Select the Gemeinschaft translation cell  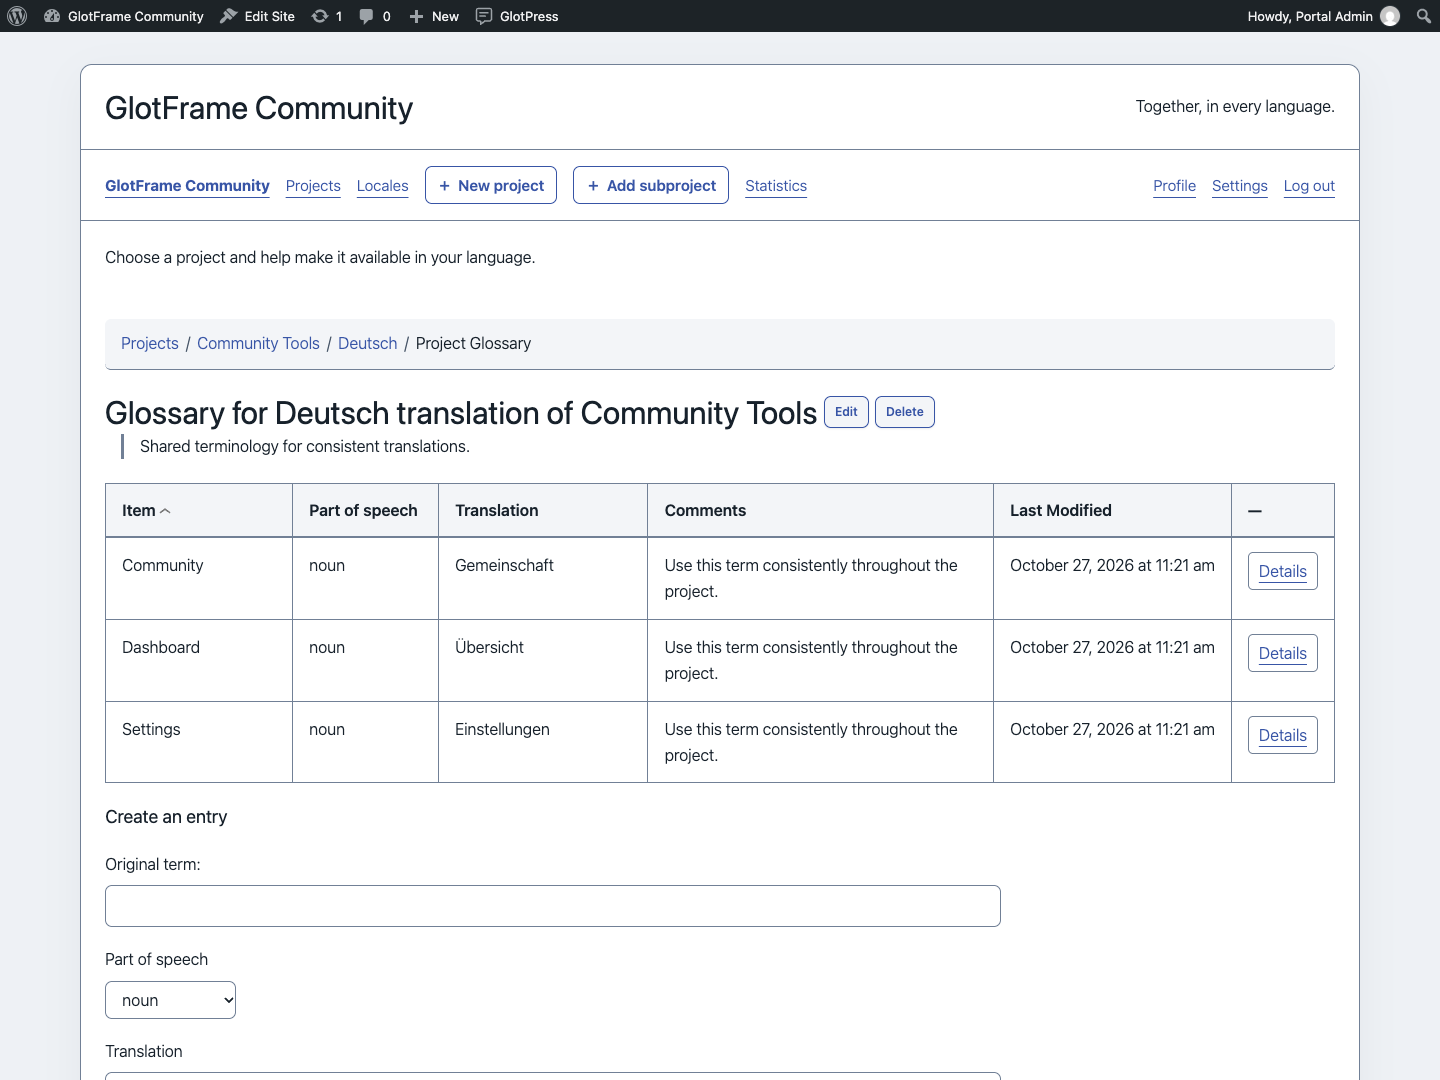point(543,578)
